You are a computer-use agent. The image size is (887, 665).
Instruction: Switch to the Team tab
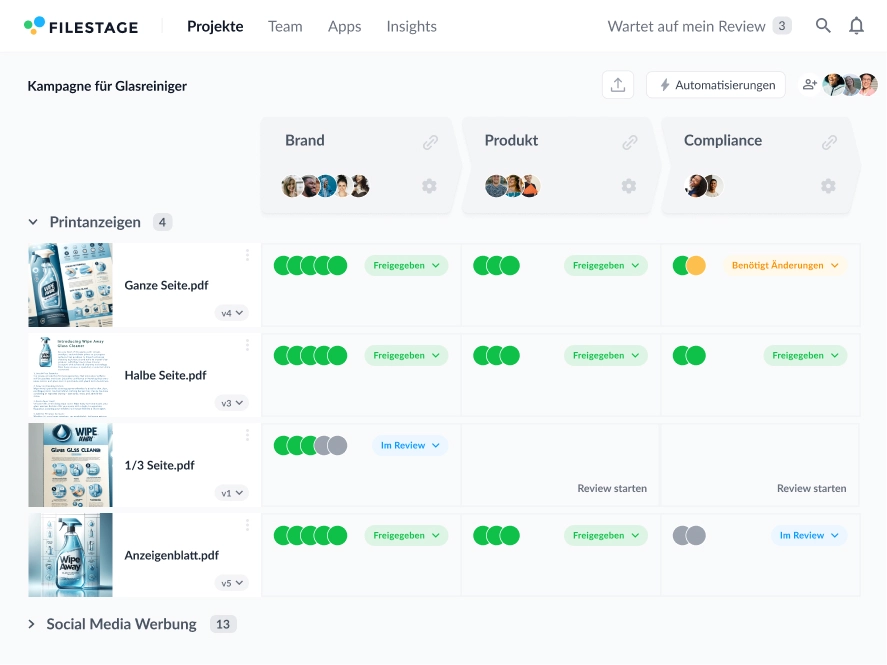click(285, 26)
